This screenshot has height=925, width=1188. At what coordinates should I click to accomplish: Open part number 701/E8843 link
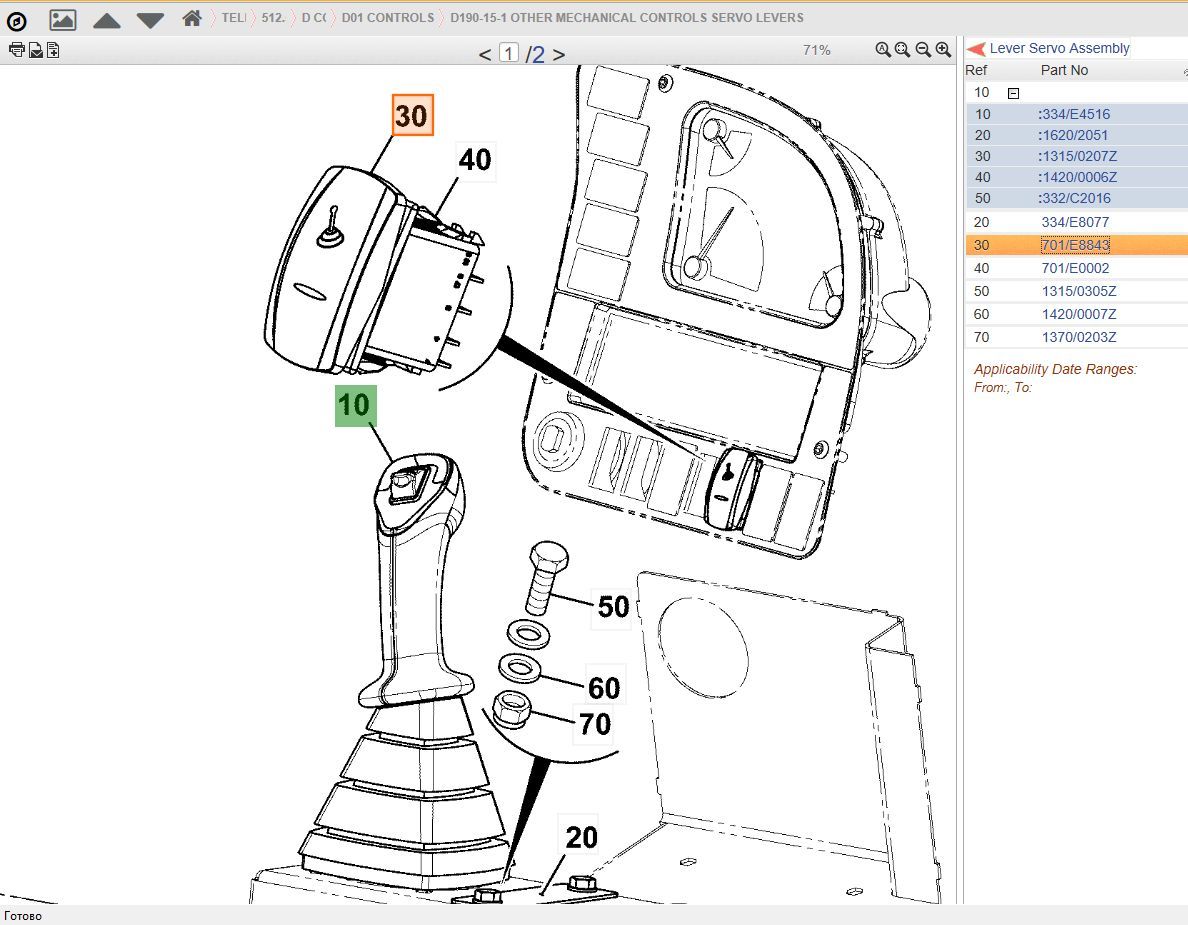tap(1075, 245)
